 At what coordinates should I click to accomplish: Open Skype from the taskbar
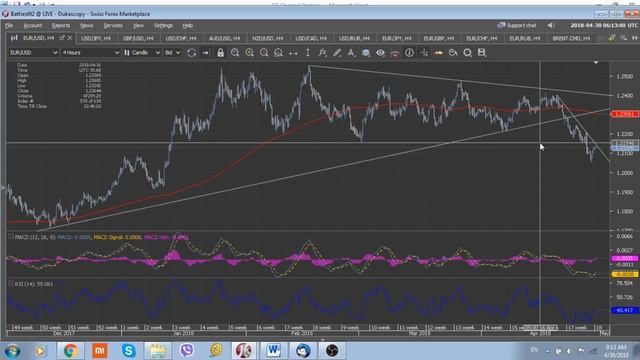coord(129,351)
